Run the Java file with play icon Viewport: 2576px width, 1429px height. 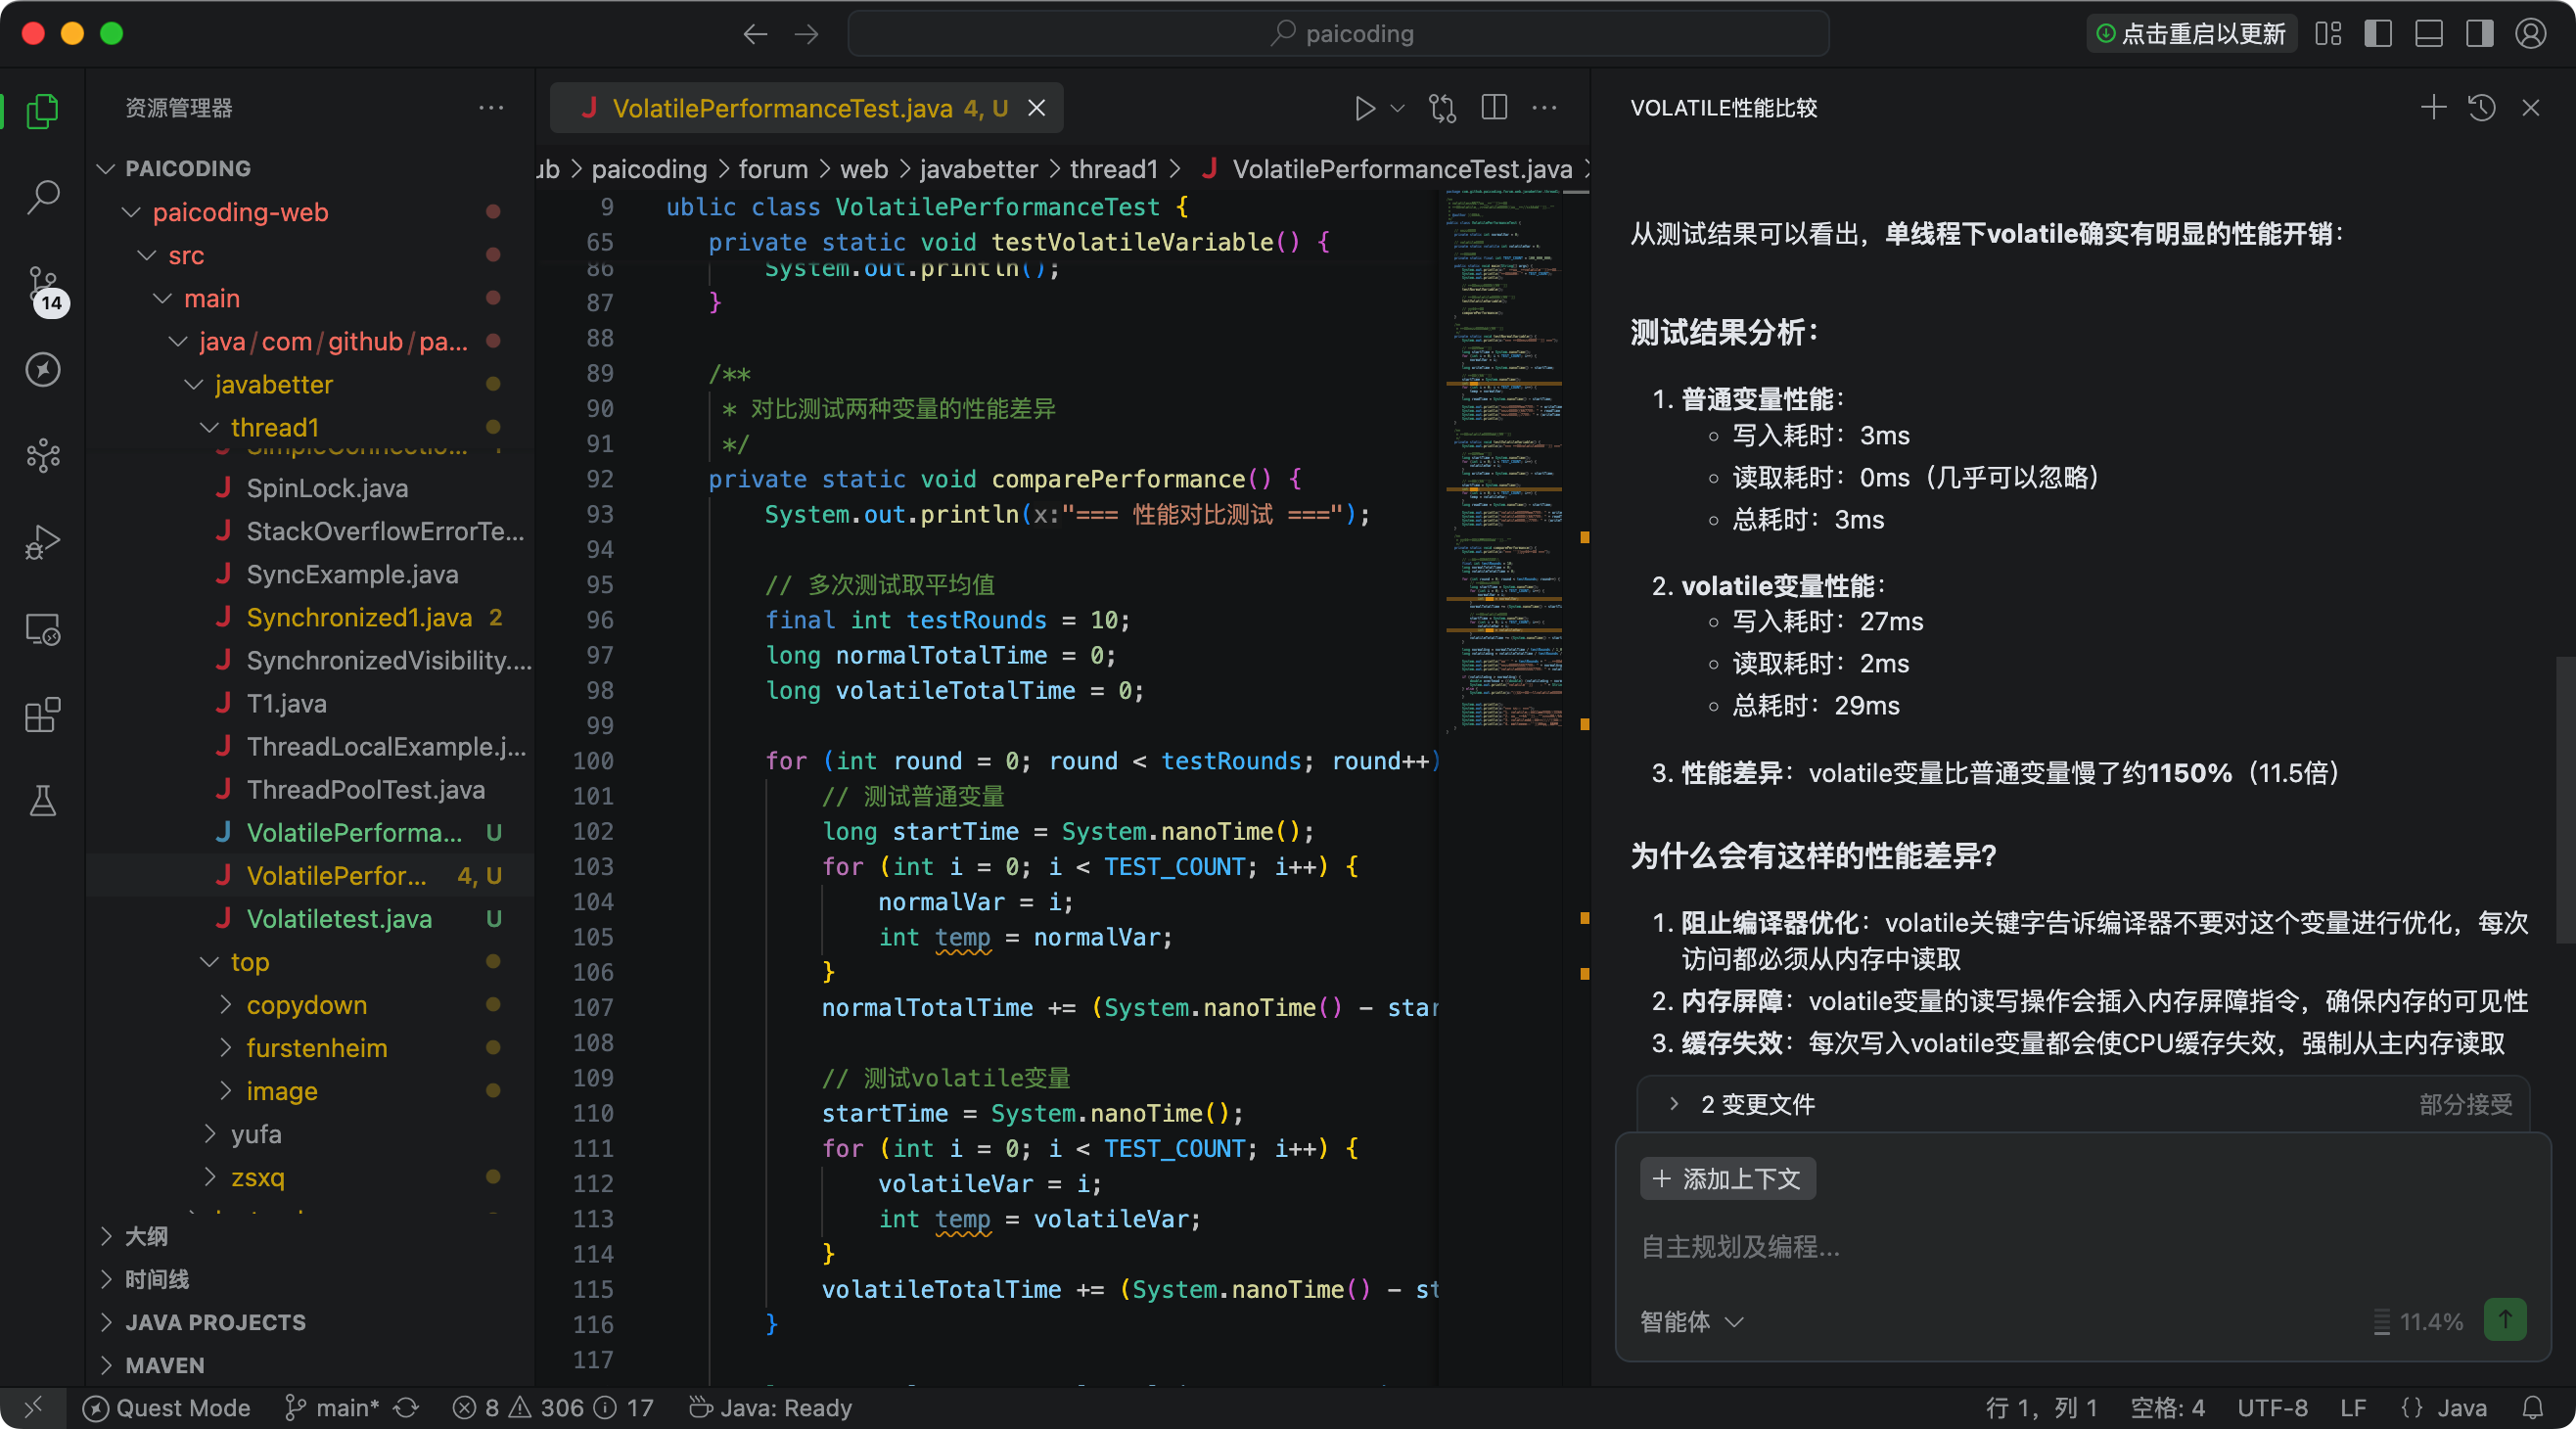click(1364, 108)
